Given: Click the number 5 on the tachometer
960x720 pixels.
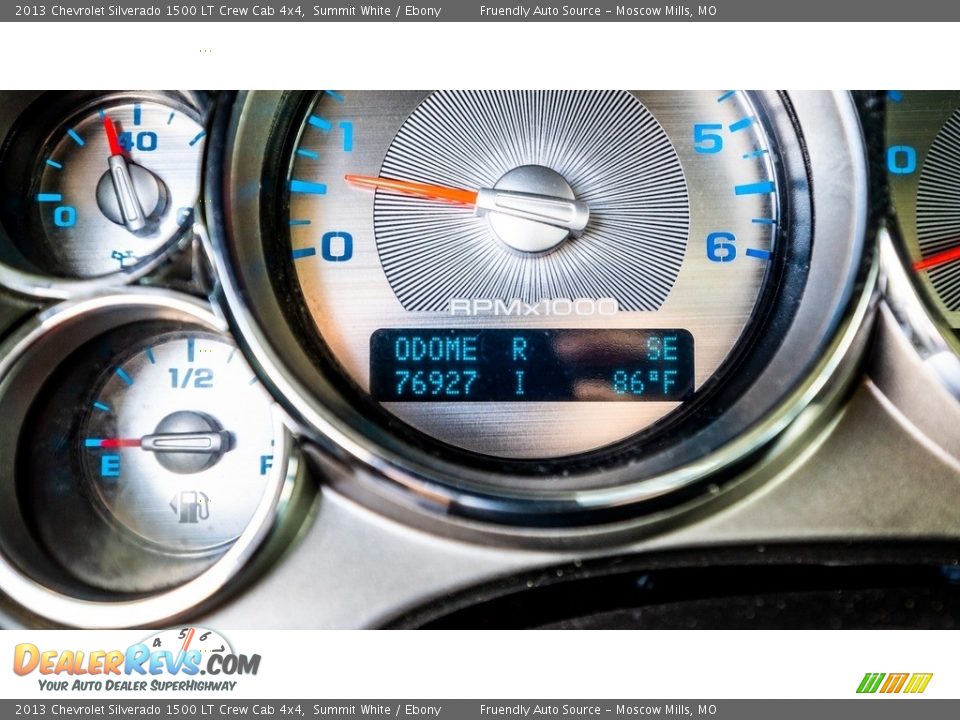Looking at the screenshot, I should pyautogui.click(x=708, y=138).
